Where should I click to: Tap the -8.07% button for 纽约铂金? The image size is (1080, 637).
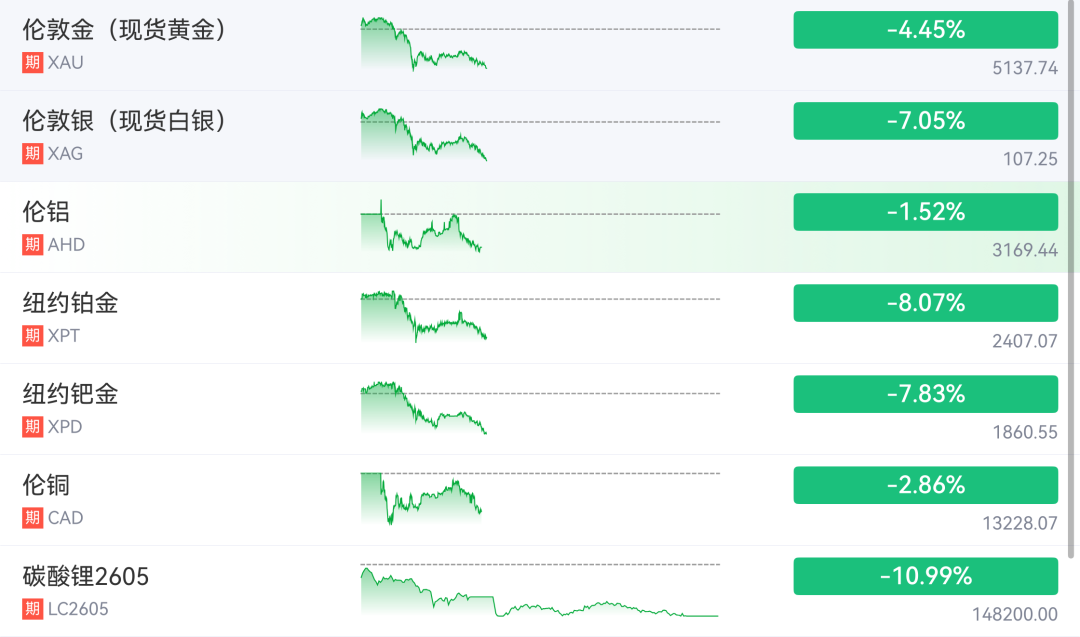pos(925,303)
